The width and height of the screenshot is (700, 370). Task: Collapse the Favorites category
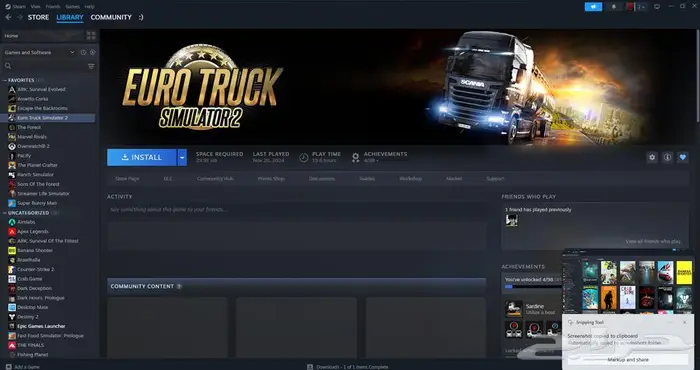(x=5, y=80)
